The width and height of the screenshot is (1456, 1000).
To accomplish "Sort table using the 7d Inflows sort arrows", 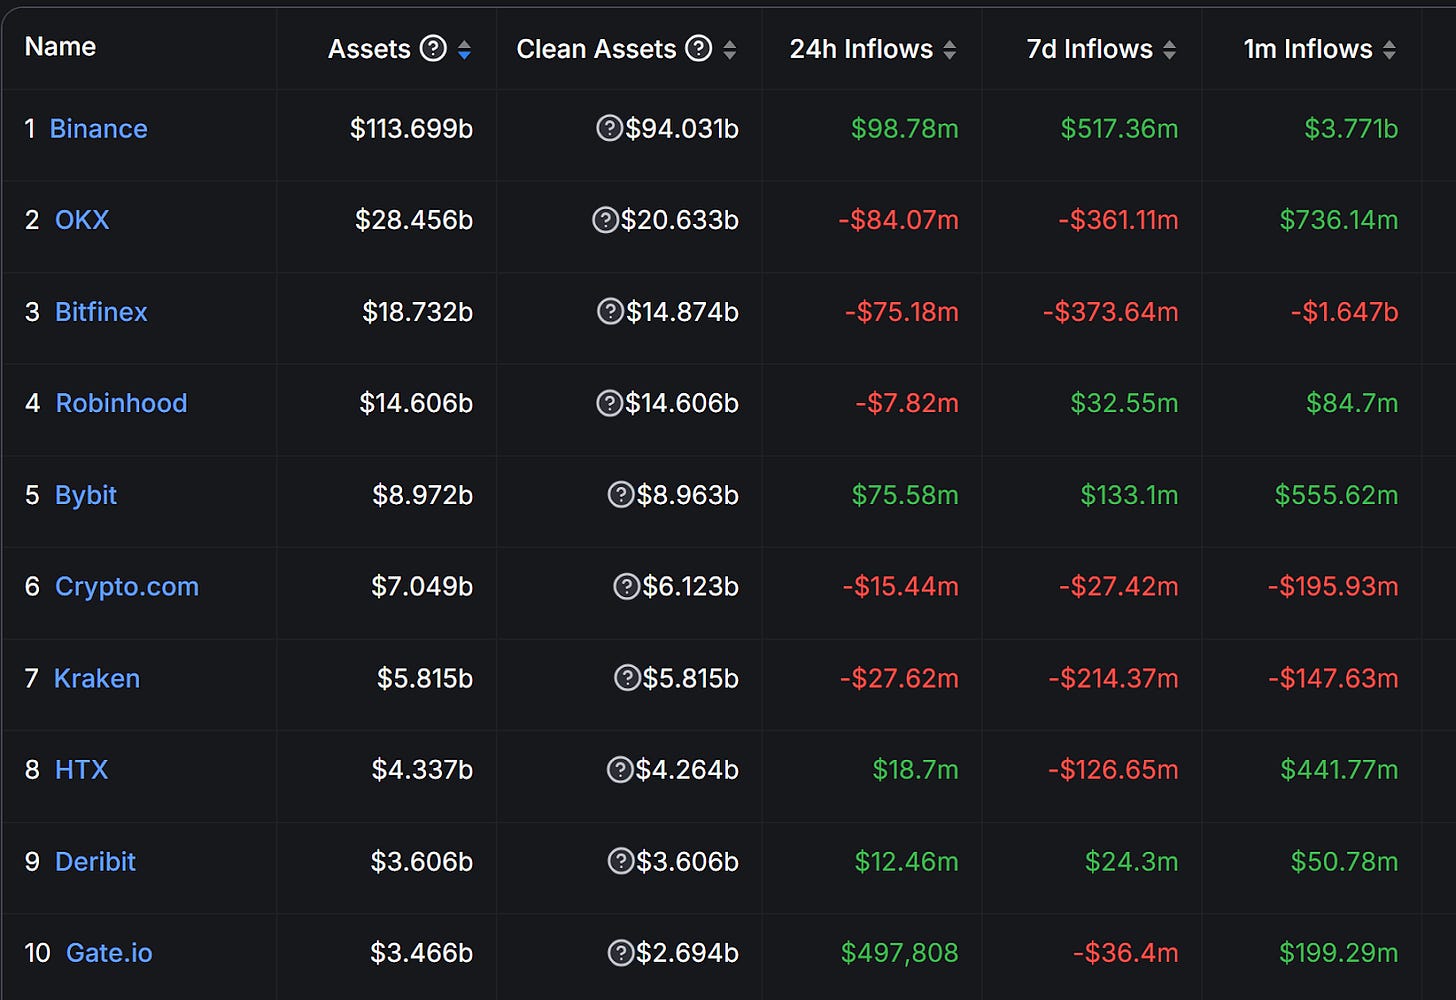I will click(x=1169, y=50).
